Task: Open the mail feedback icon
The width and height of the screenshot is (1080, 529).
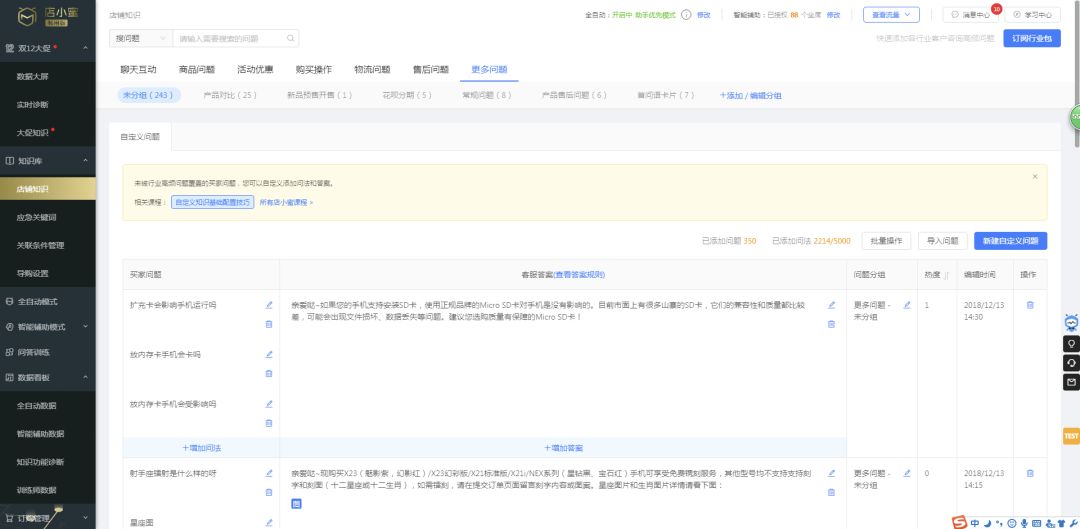Action: tap(1071, 382)
